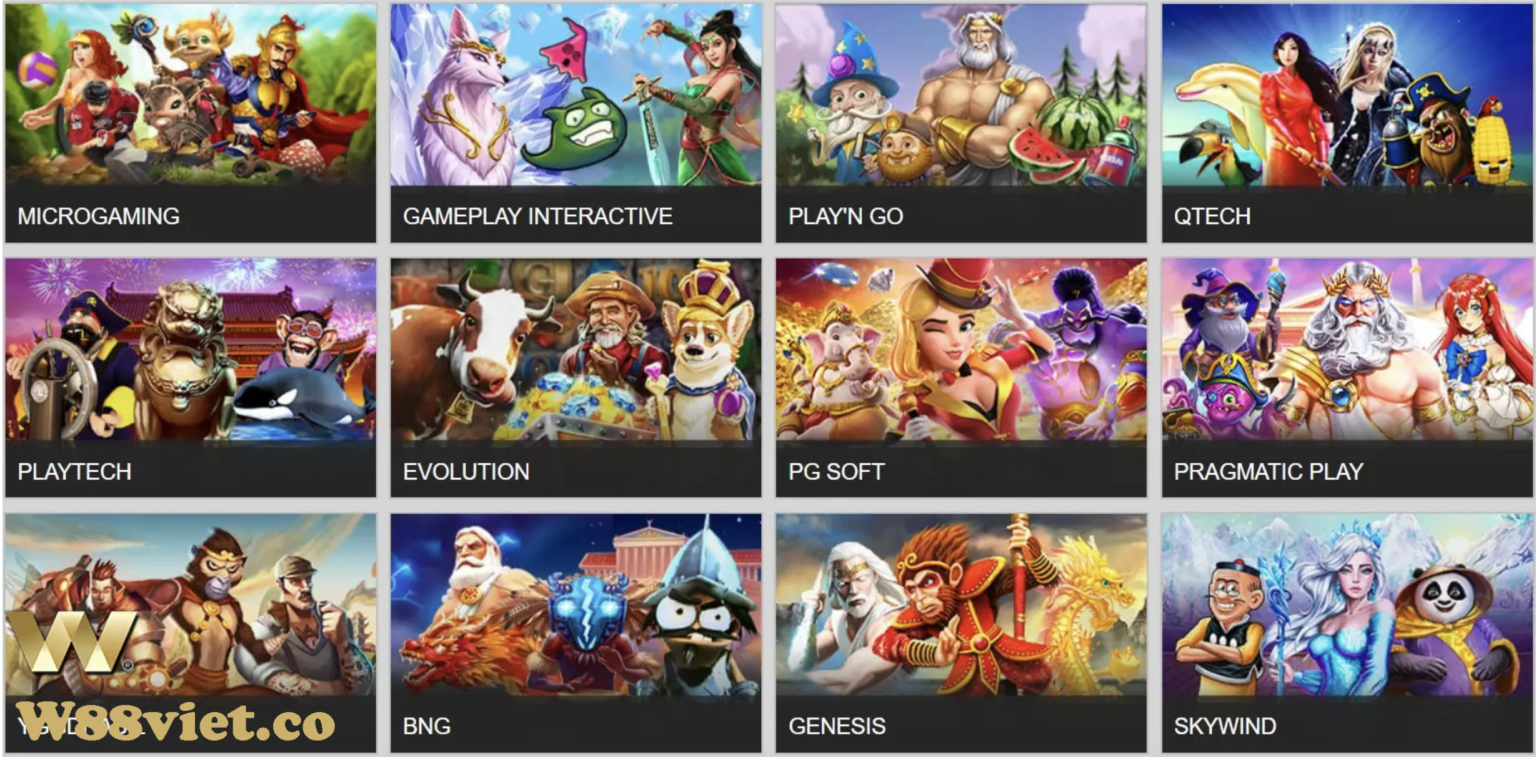
Task: Click the W88viet.co watermark text
Action: click(176, 720)
